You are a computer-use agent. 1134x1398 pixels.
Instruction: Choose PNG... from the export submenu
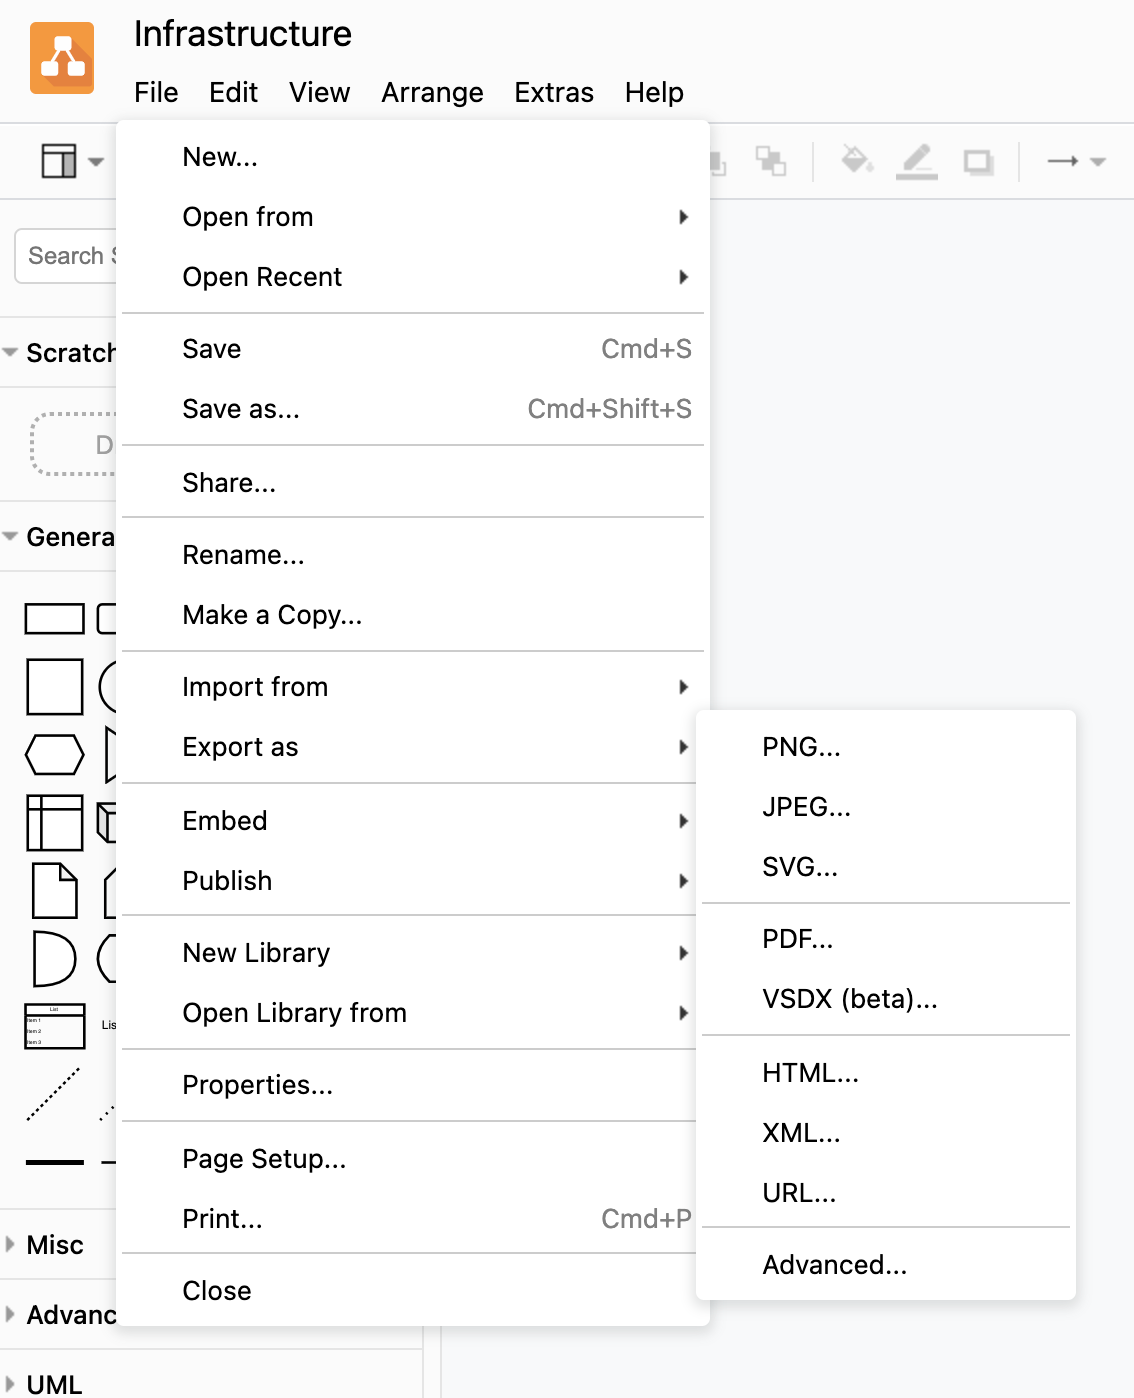click(801, 747)
